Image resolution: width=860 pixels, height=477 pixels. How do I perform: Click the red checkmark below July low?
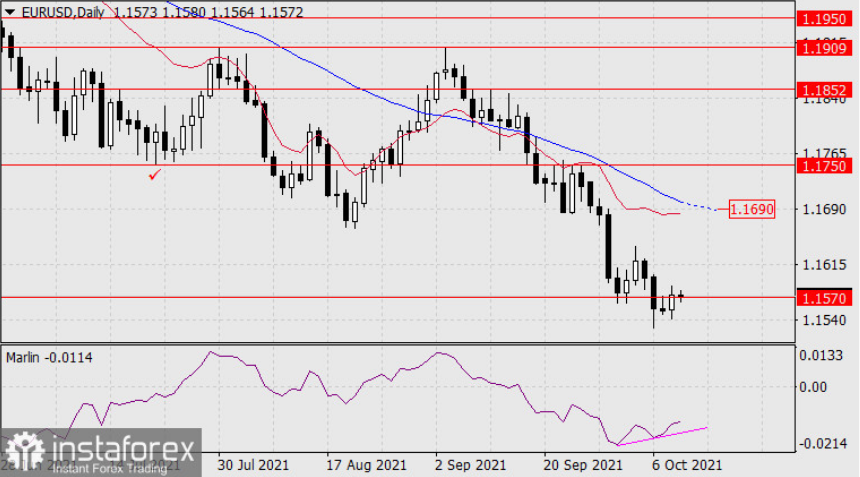click(x=155, y=175)
